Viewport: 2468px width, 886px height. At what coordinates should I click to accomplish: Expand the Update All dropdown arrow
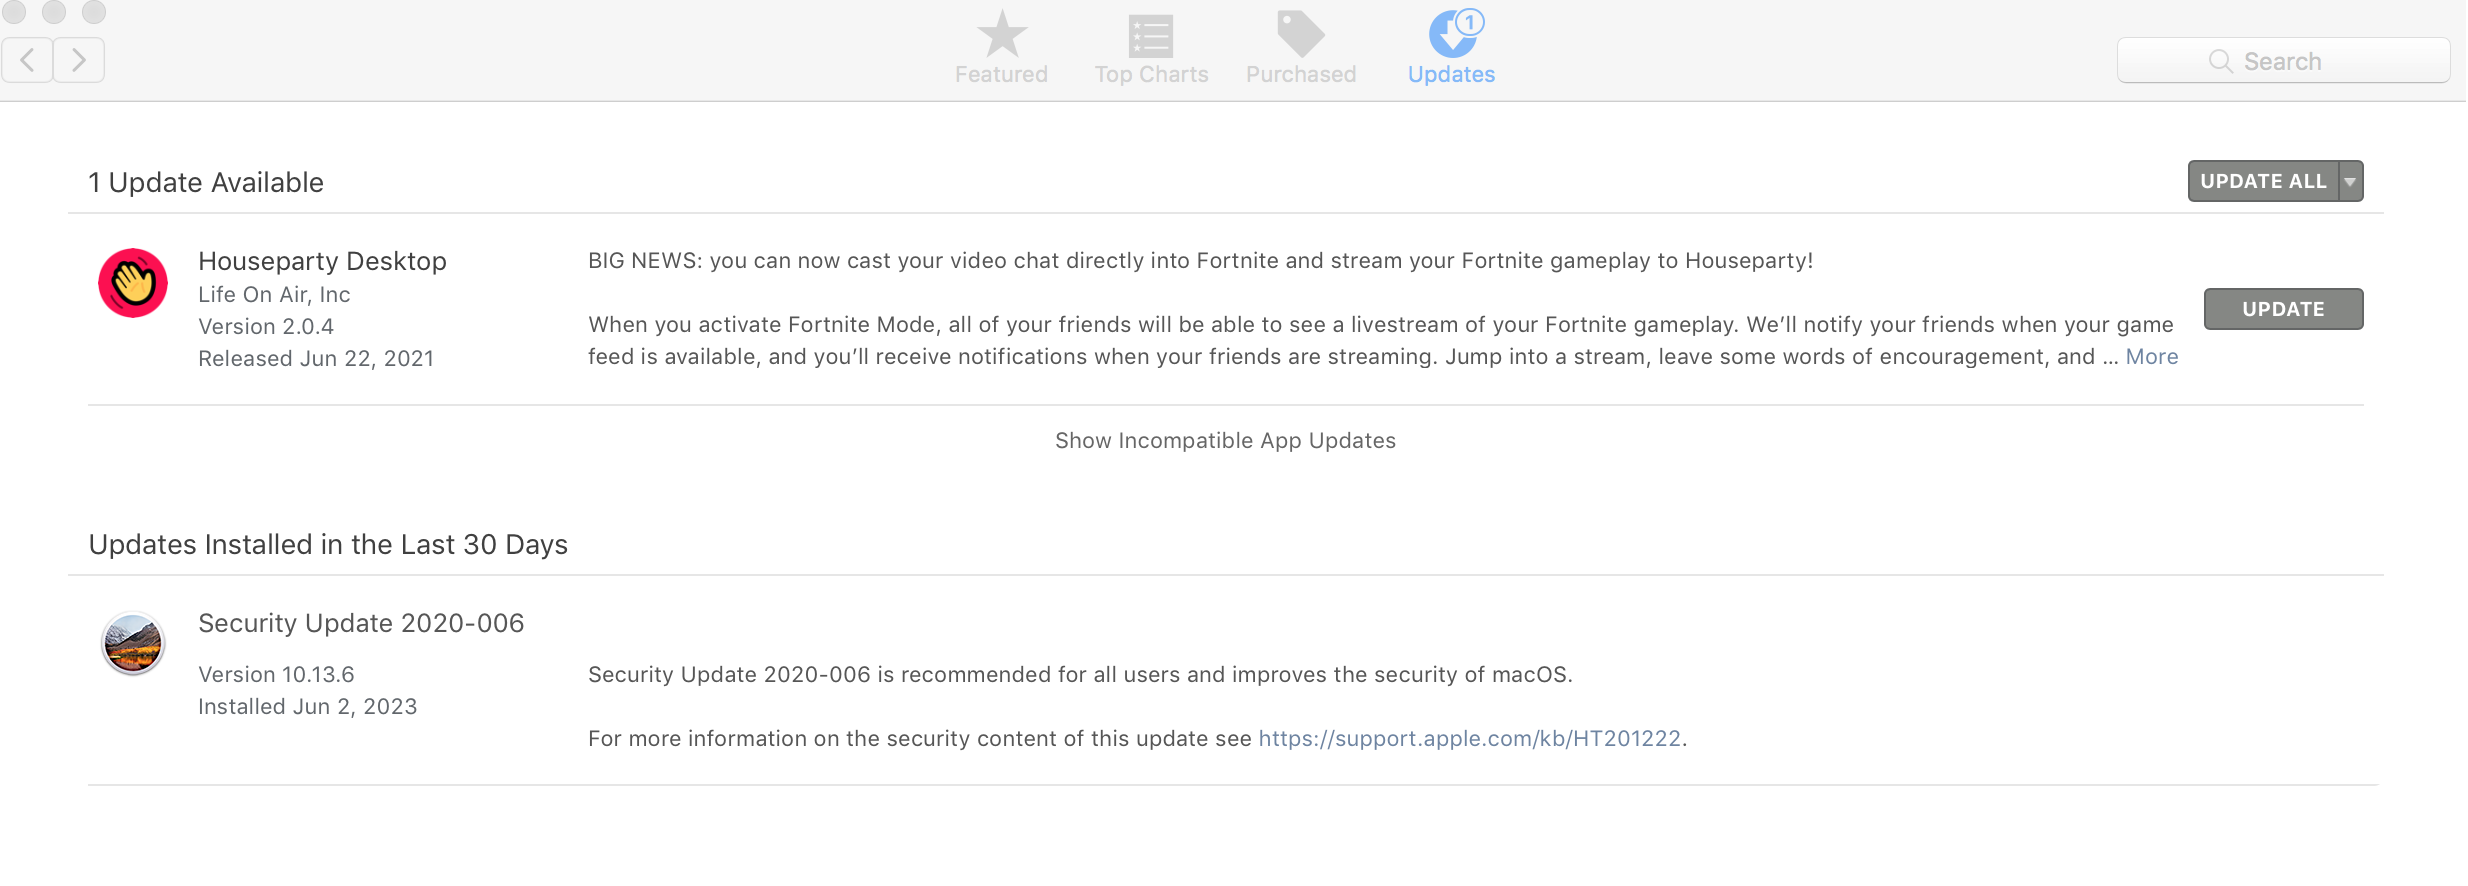point(2351,181)
